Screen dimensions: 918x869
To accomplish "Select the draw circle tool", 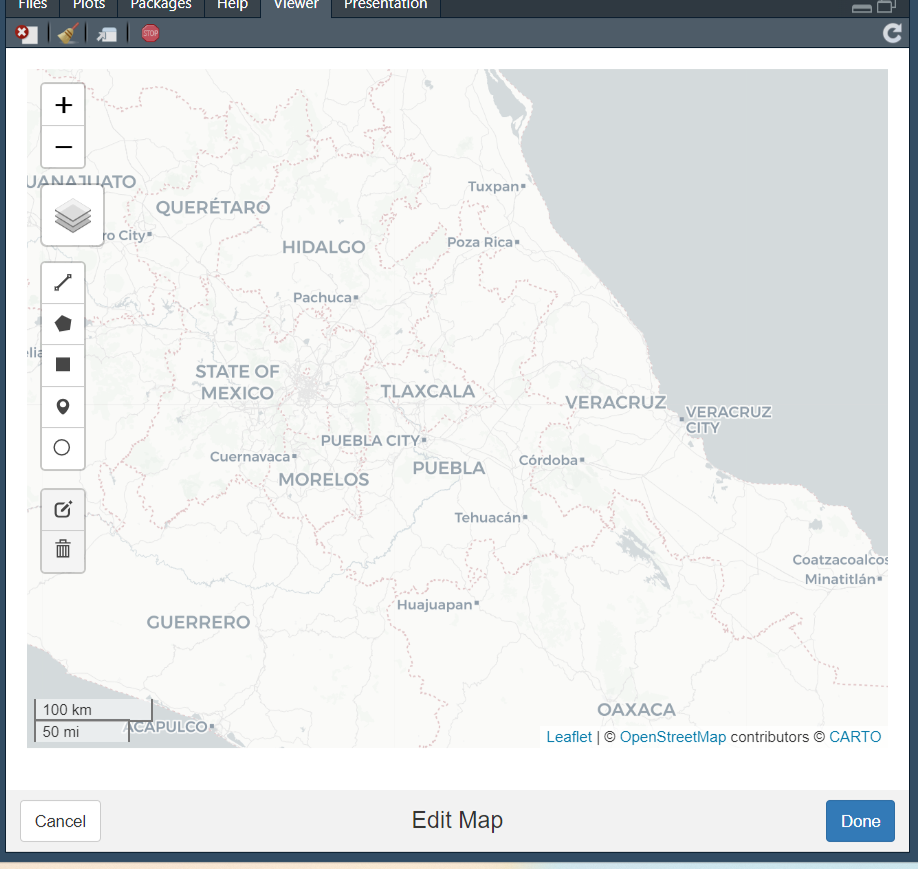I will (63, 448).
